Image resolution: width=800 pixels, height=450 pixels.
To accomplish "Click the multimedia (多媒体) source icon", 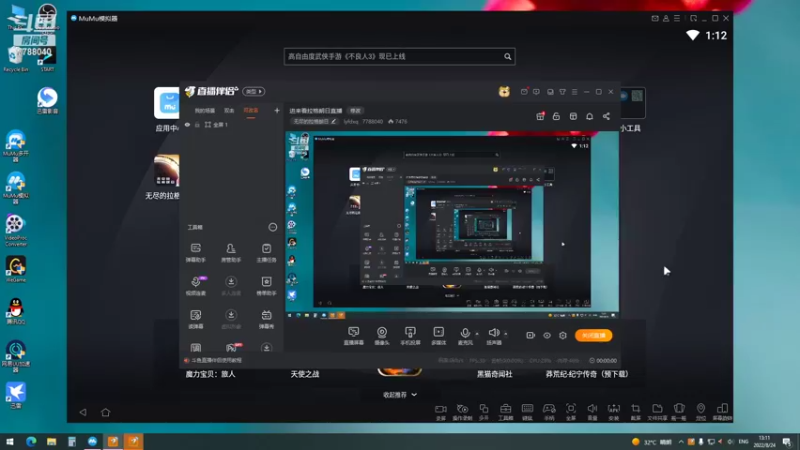I will (439, 332).
